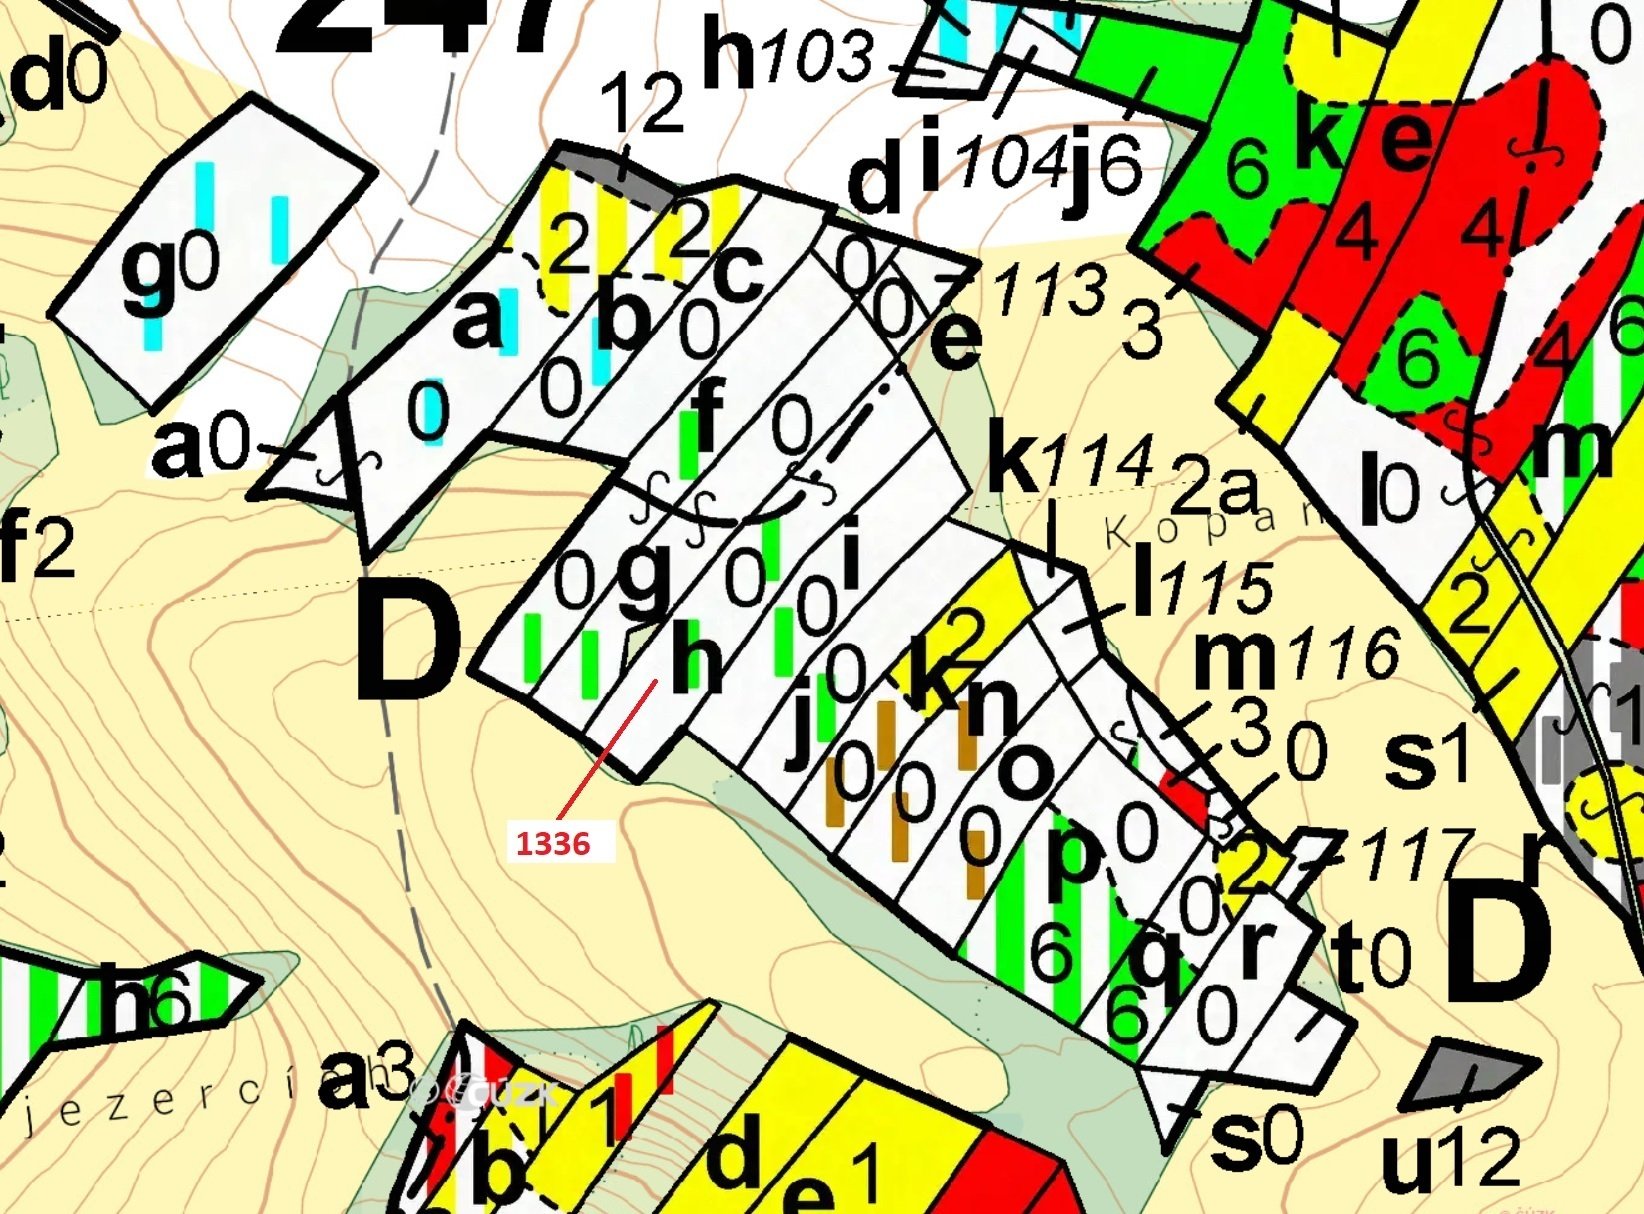Screen dimensions: 1644x1214
Task: Click the red parcel number label 1336
Action: tap(553, 843)
